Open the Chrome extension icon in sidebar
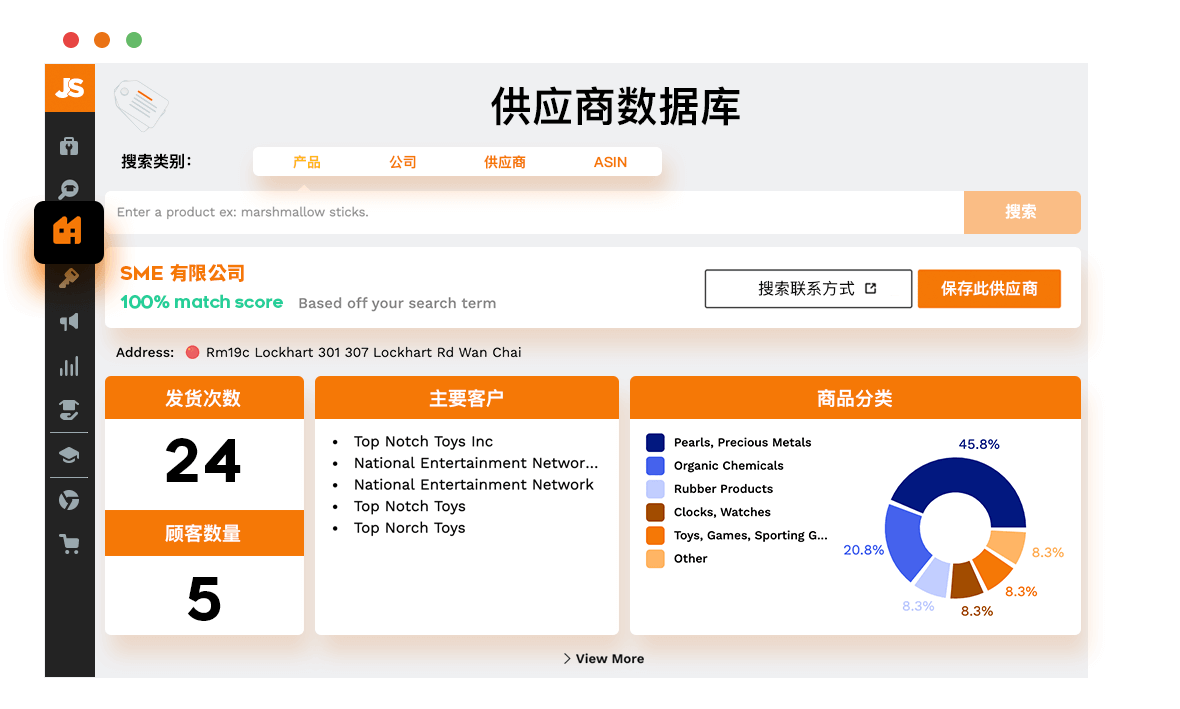This screenshot has height=709, width=1180. tap(69, 500)
